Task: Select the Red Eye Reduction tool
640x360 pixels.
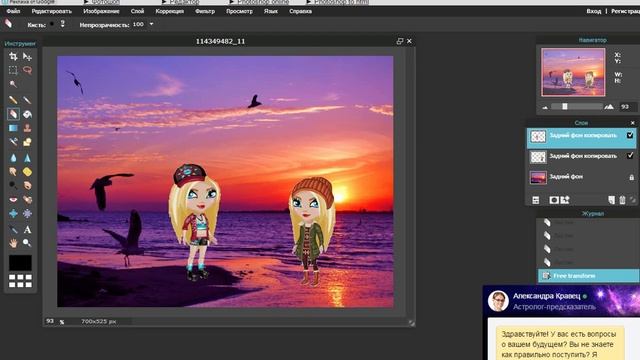Action: (x=13, y=200)
